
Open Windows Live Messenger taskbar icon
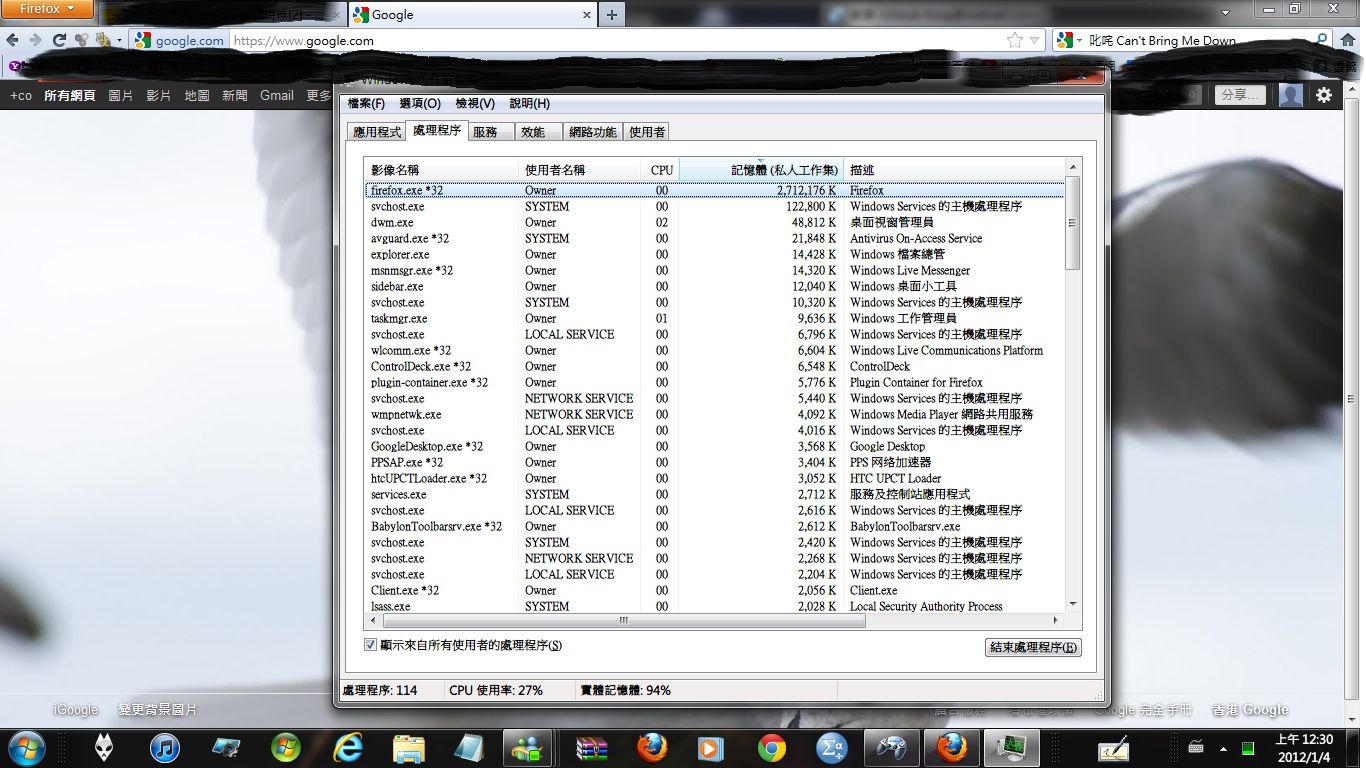[x=529, y=747]
